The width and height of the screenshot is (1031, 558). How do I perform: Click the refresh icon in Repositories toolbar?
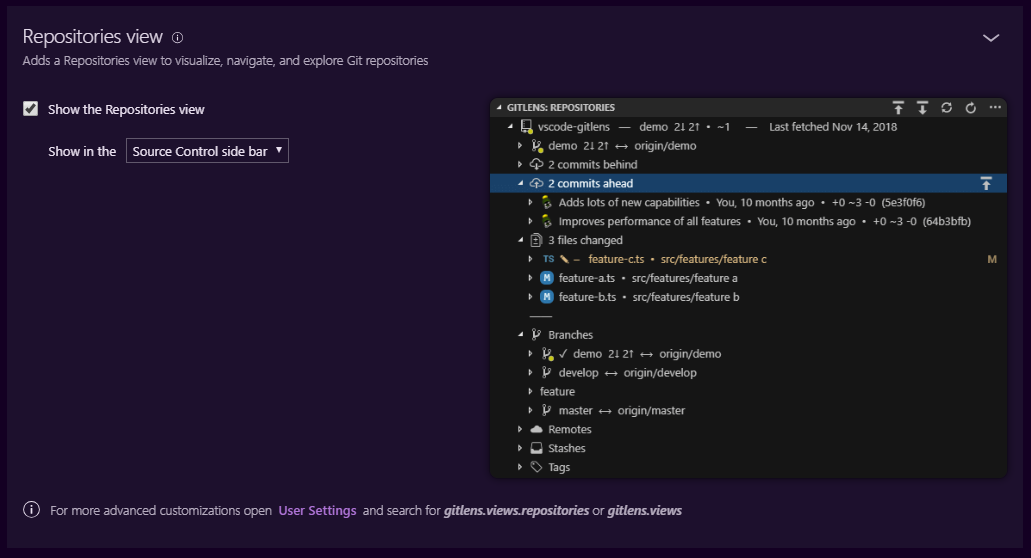[x=970, y=107]
